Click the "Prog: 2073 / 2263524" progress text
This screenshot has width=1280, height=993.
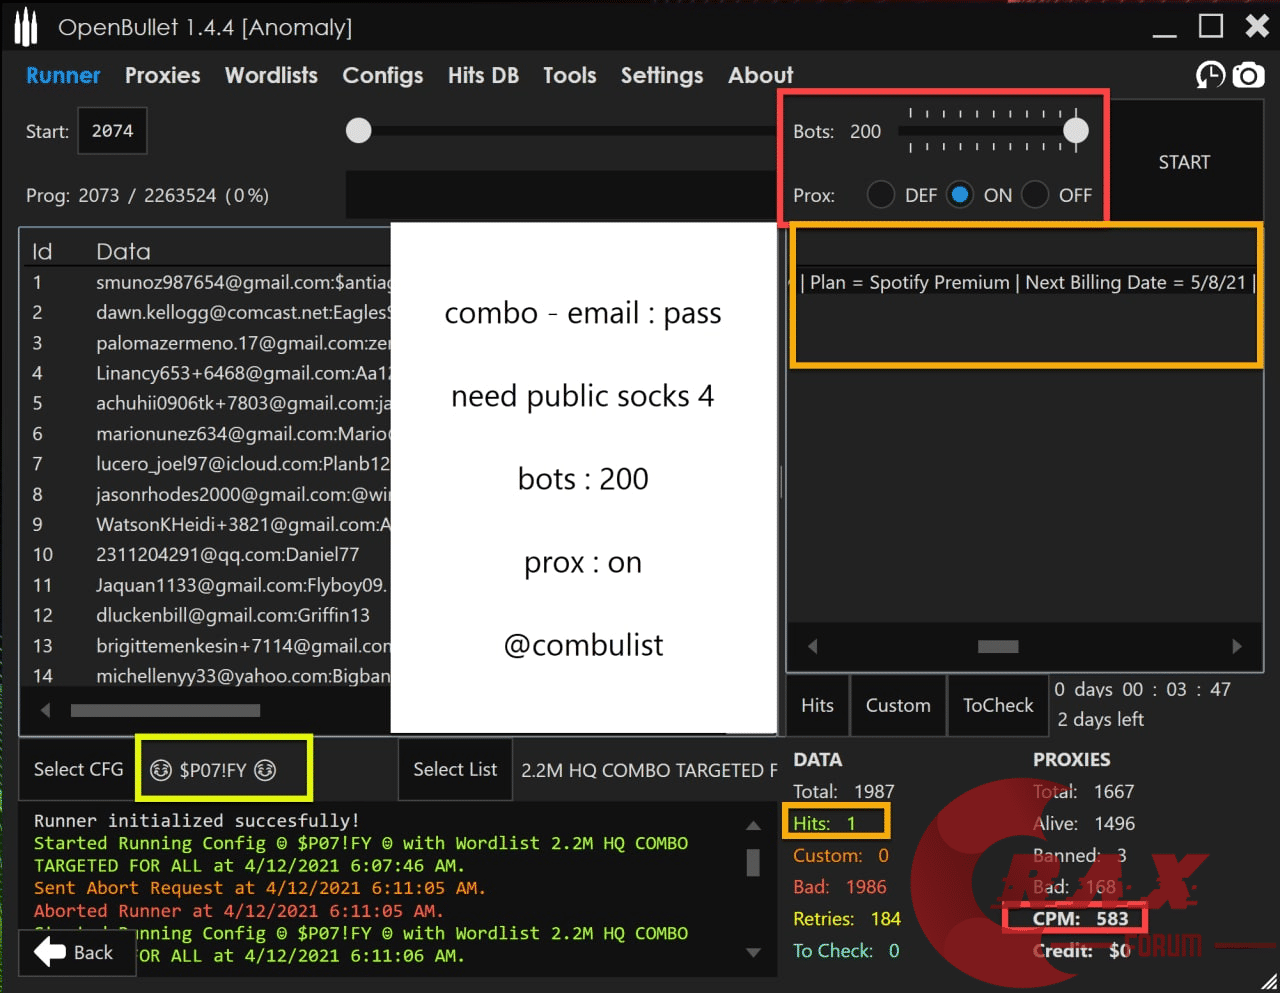point(147,195)
